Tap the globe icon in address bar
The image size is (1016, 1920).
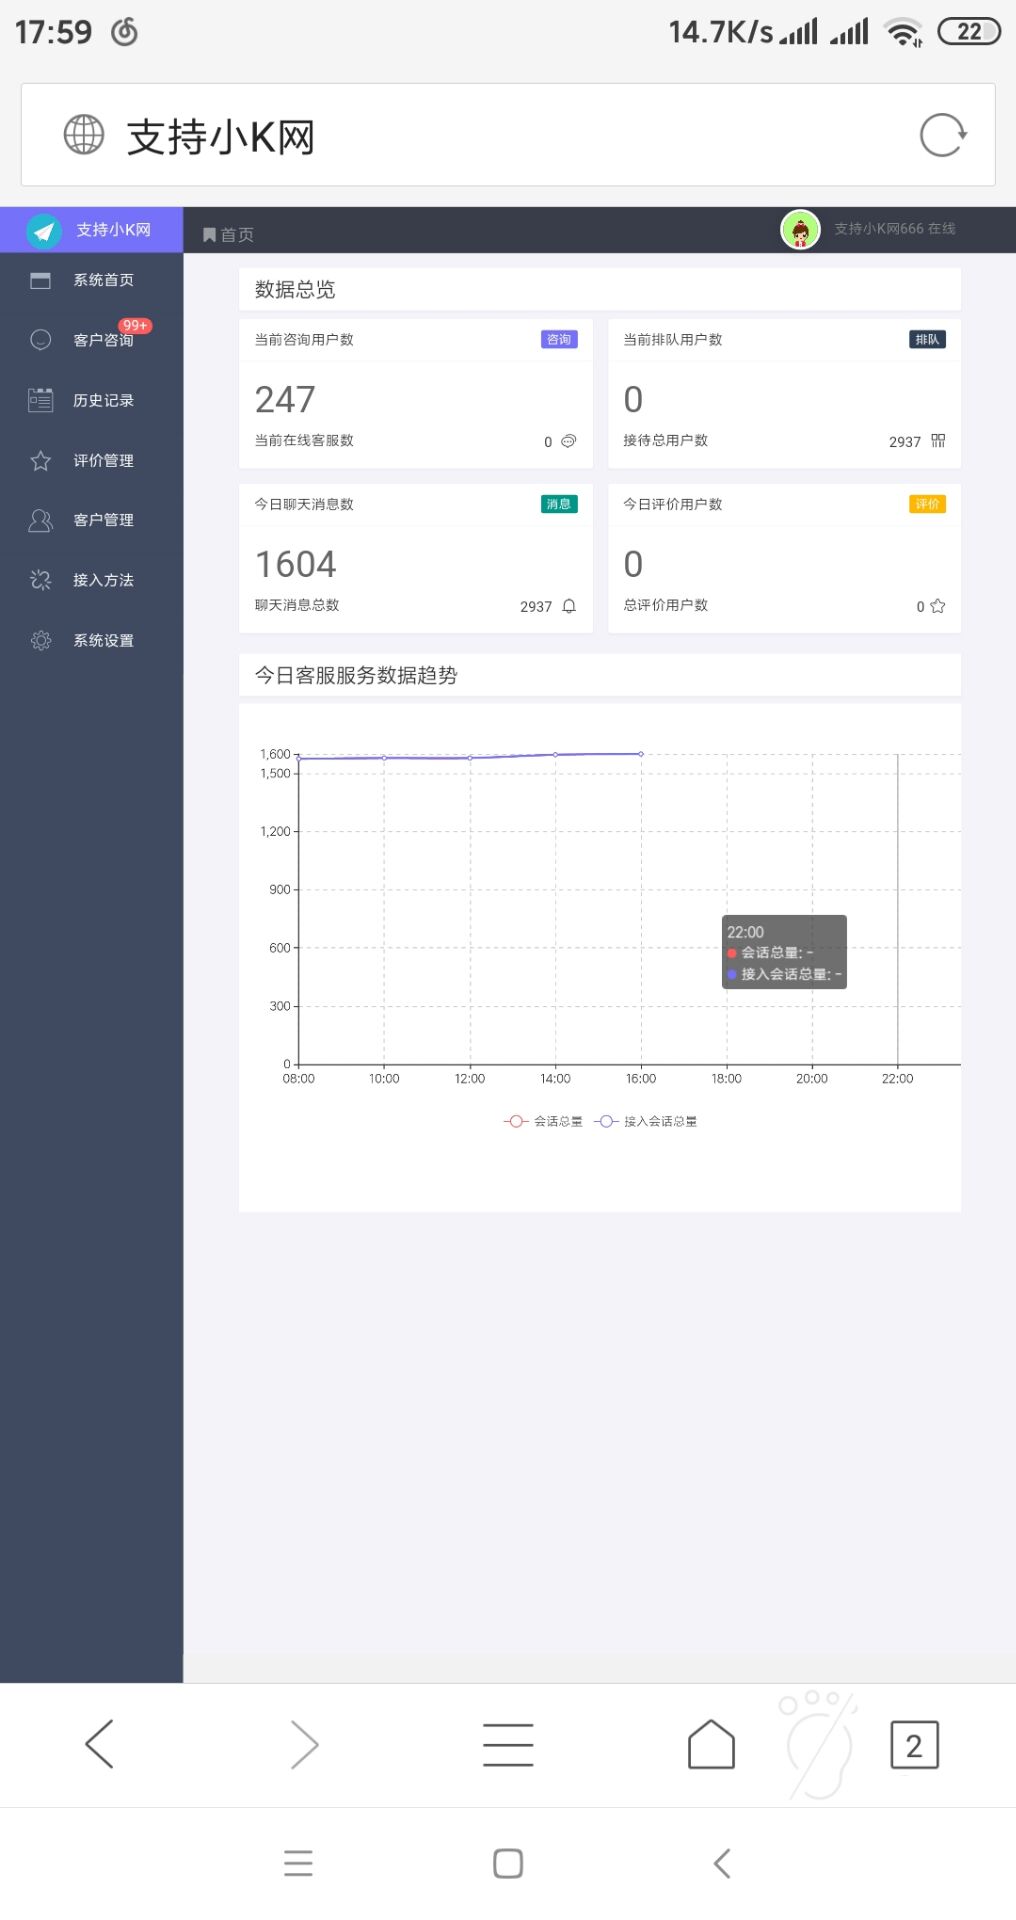[84, 135]
